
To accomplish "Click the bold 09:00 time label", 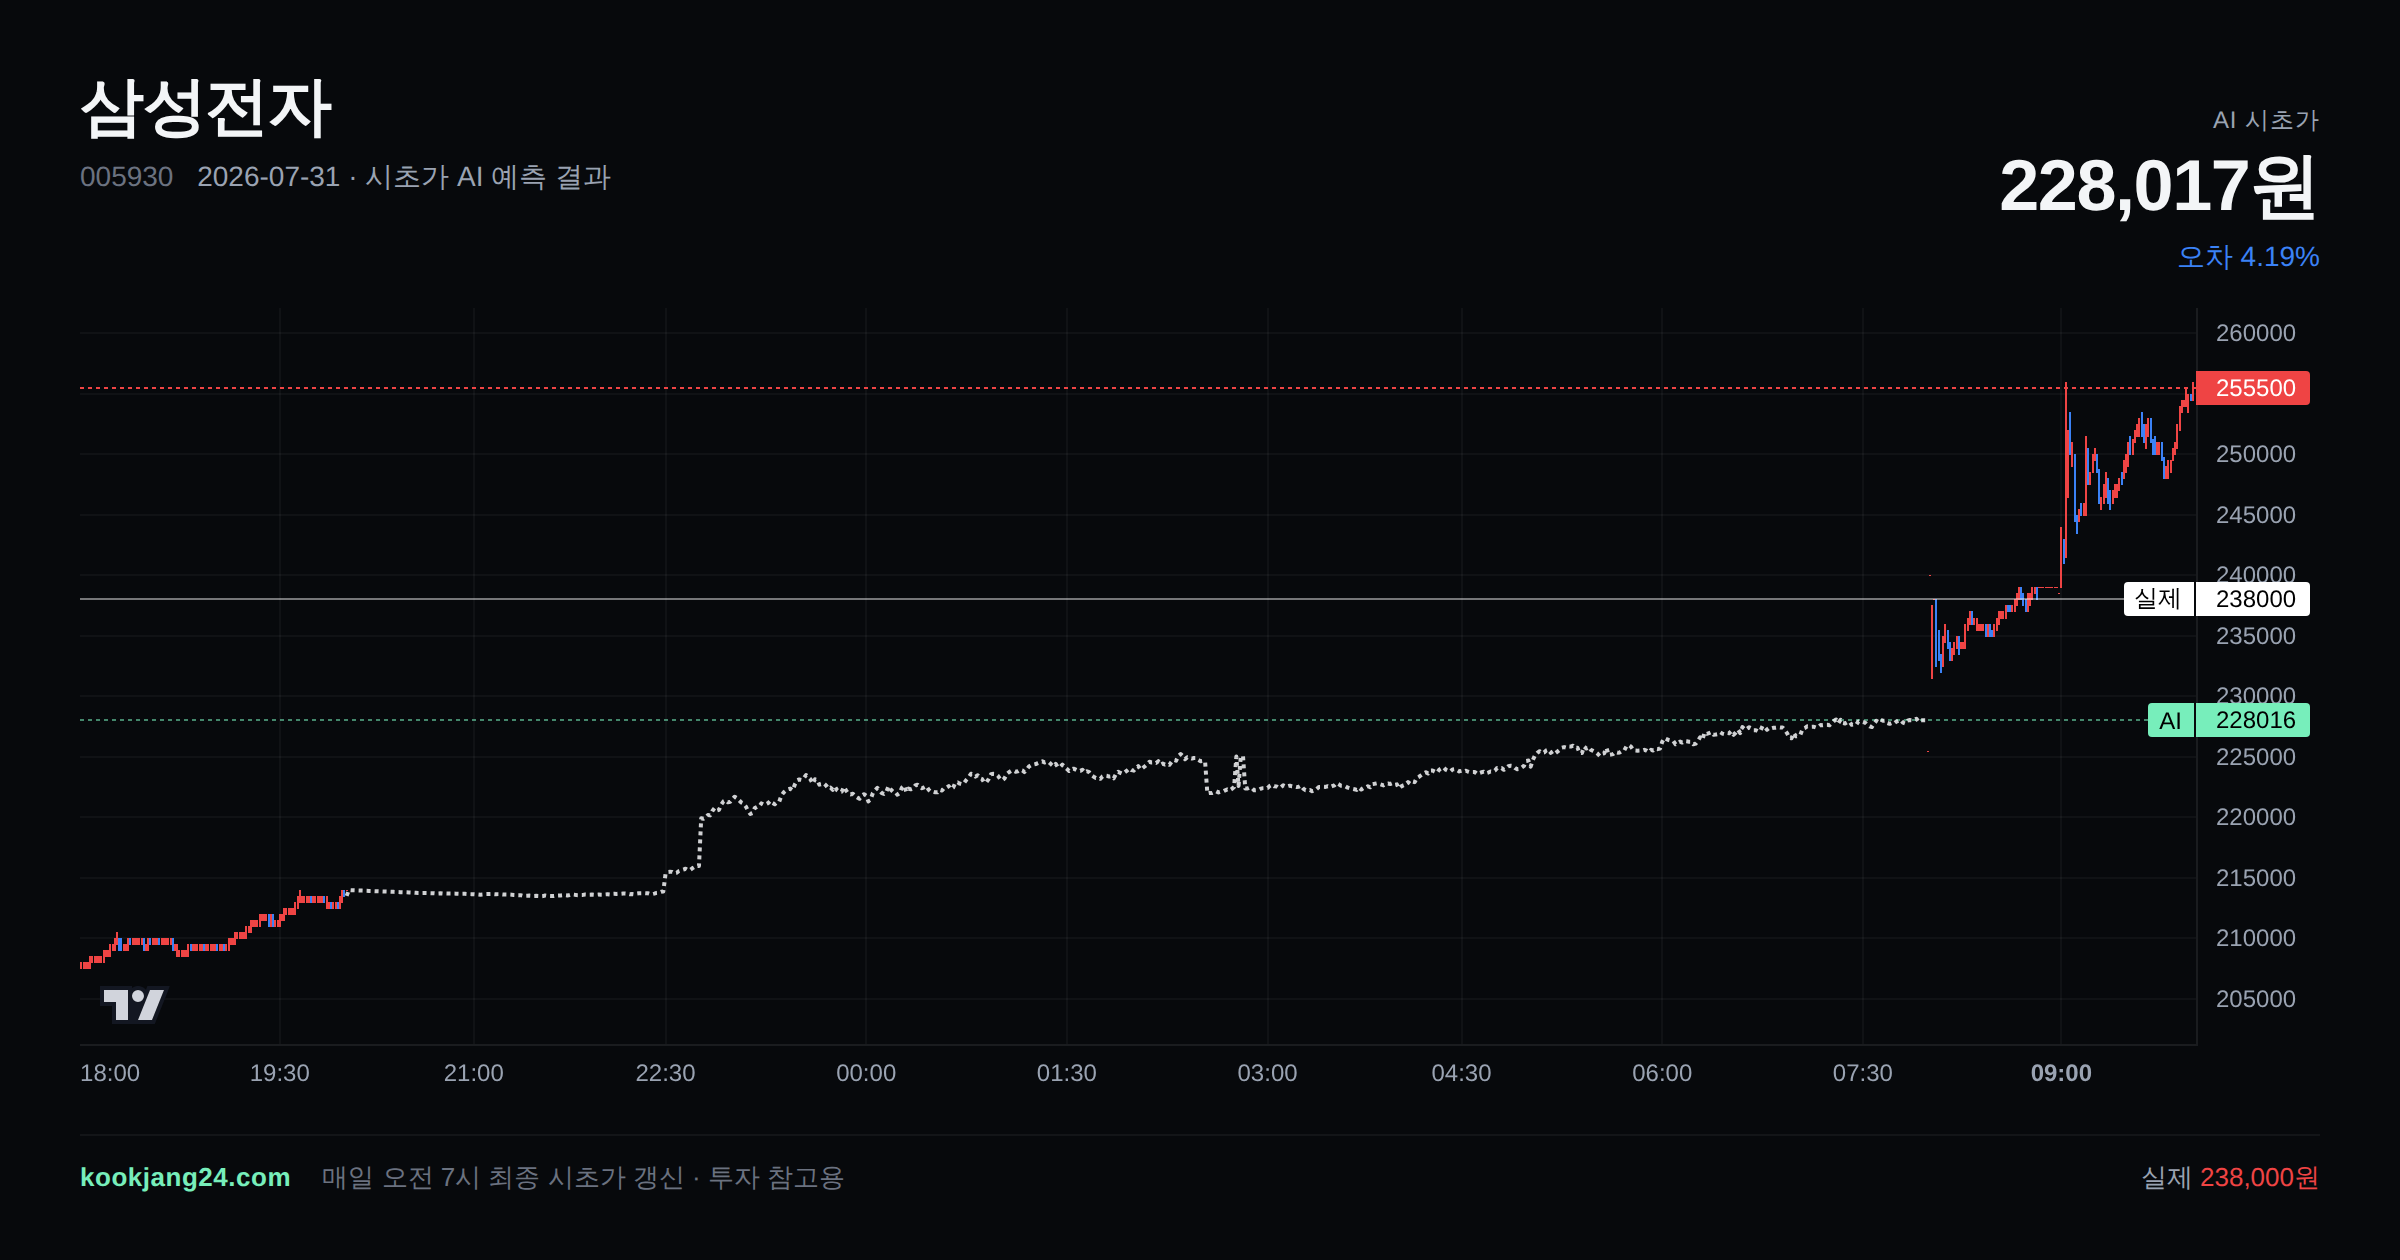I will tap(2061, 1073).
